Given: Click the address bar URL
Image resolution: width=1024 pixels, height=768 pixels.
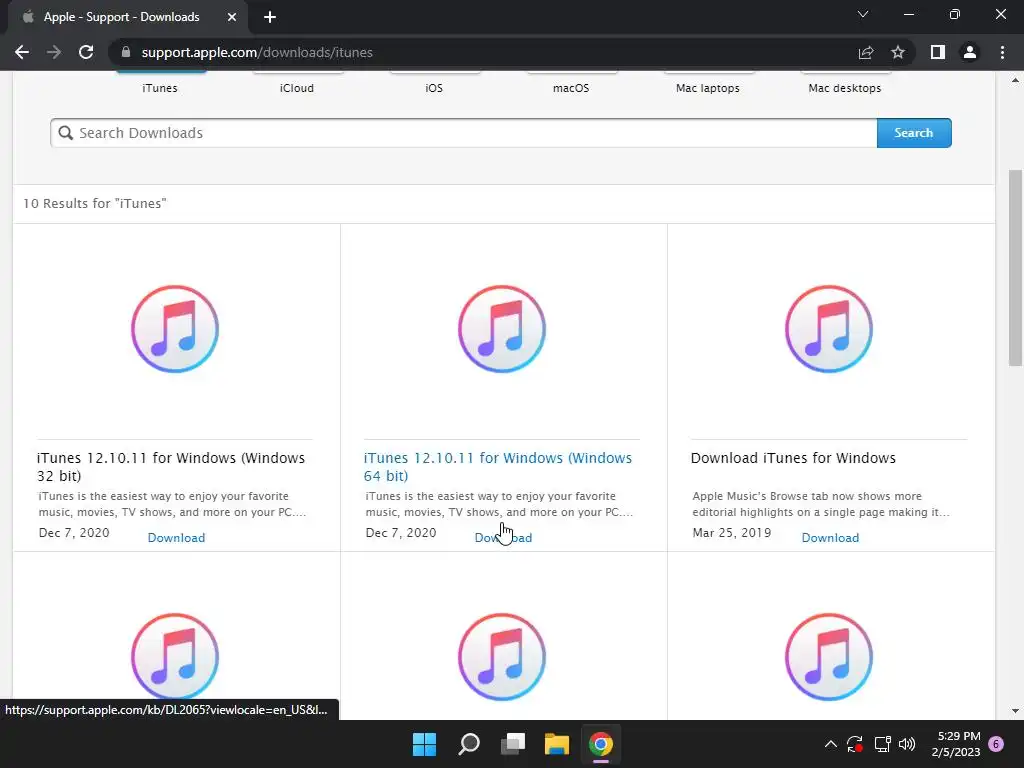Looking at the screenshot, I should coord(257,52).
